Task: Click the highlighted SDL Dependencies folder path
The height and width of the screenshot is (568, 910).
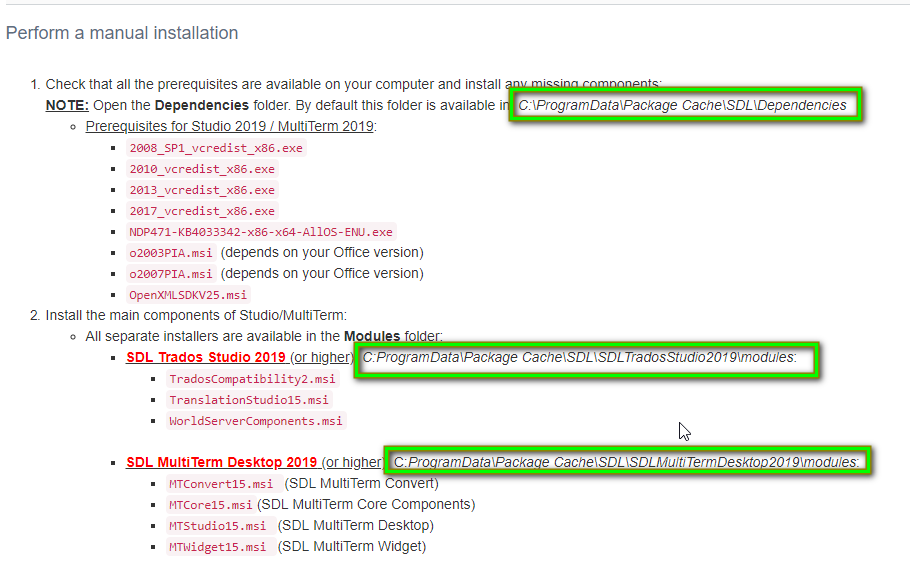Action: (x=683, y=105)
